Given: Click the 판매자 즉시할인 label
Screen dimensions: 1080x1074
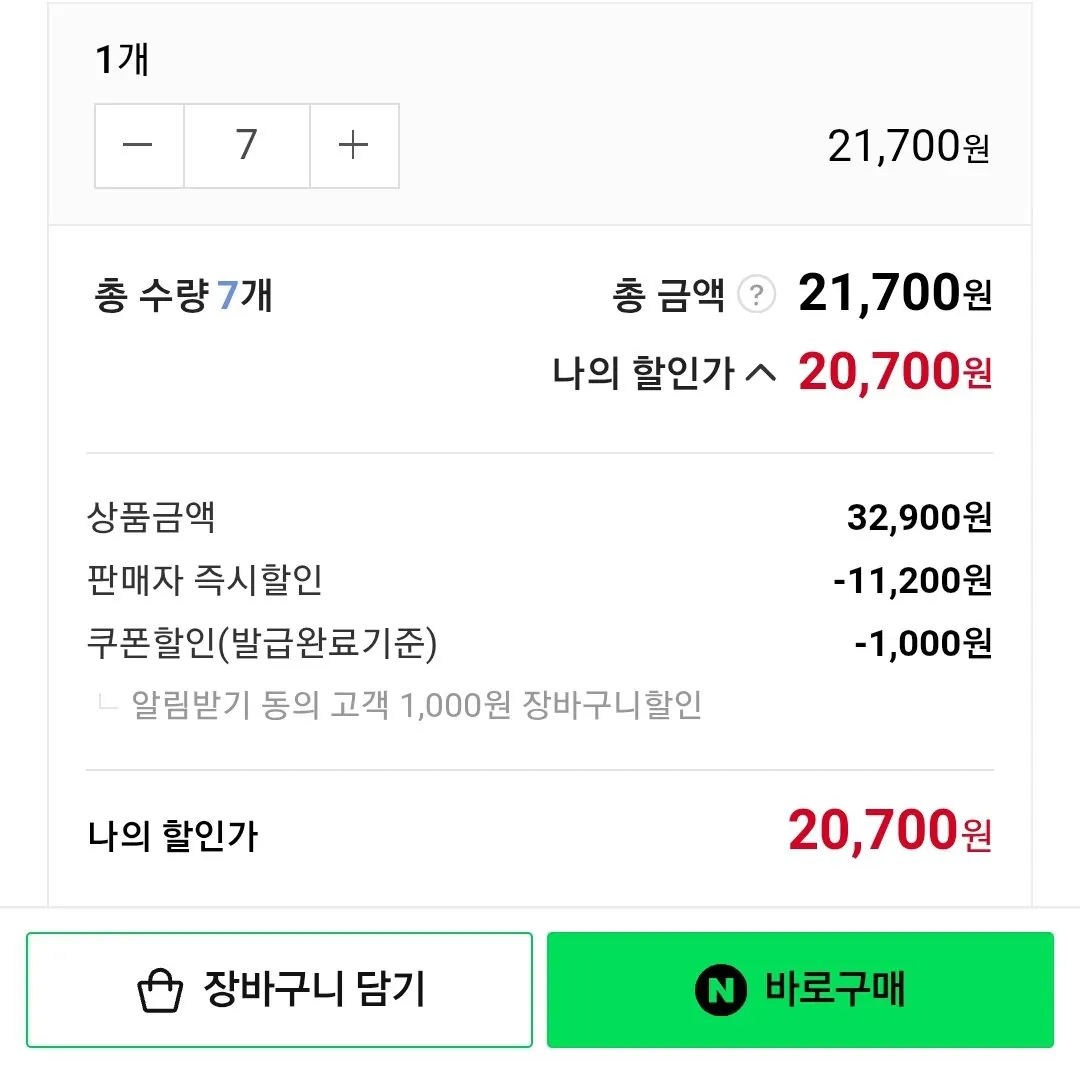Looking at the screenshot, I should 205,580.
